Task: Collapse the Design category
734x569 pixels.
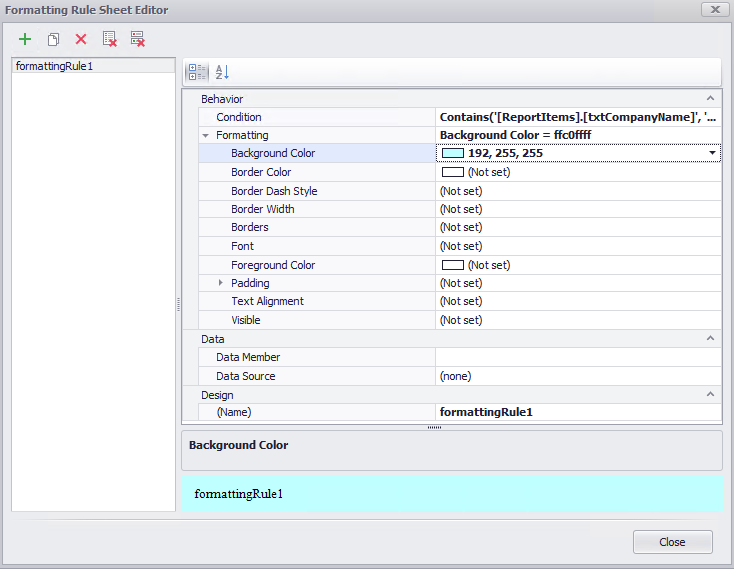Action: coord(710,395)
